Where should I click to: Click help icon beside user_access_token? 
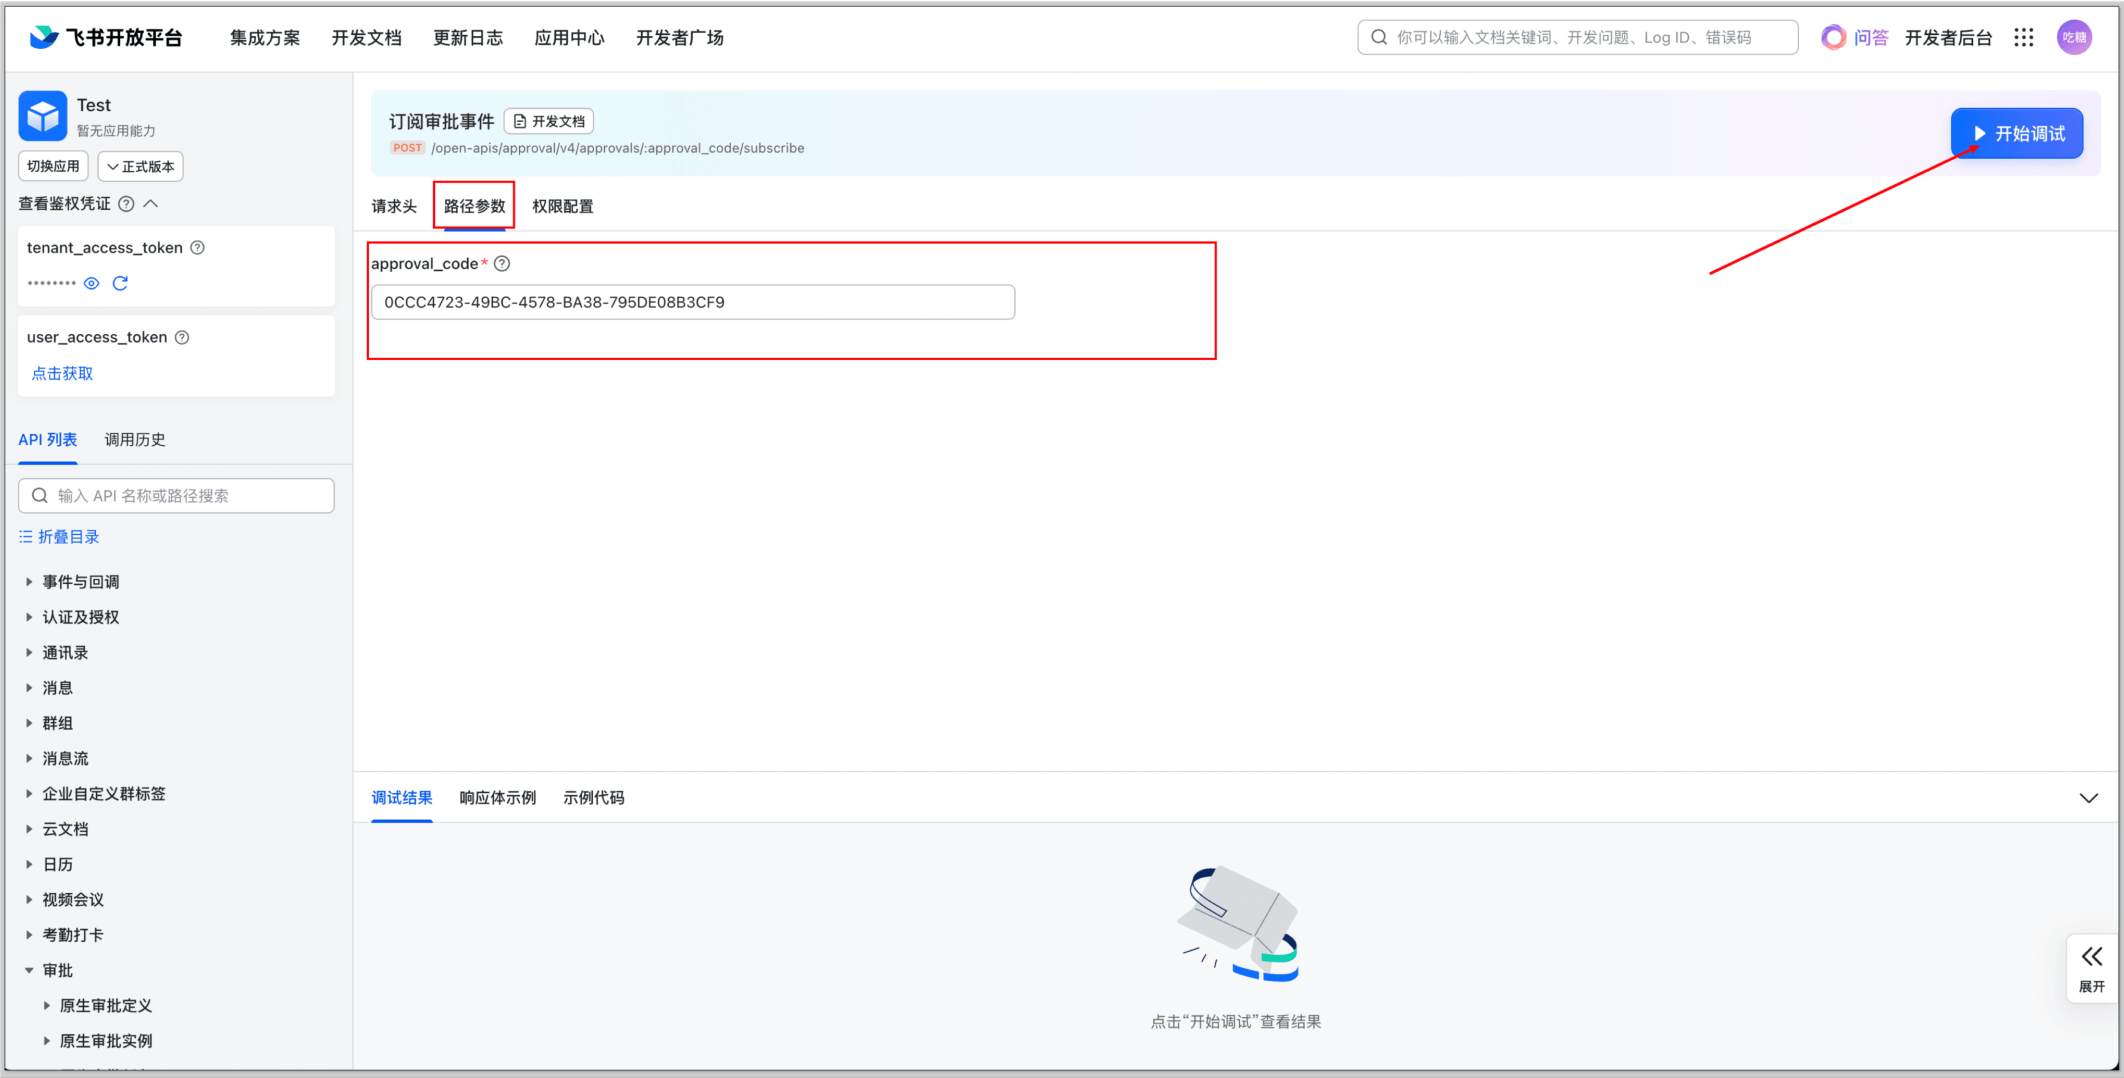[182, 338]
